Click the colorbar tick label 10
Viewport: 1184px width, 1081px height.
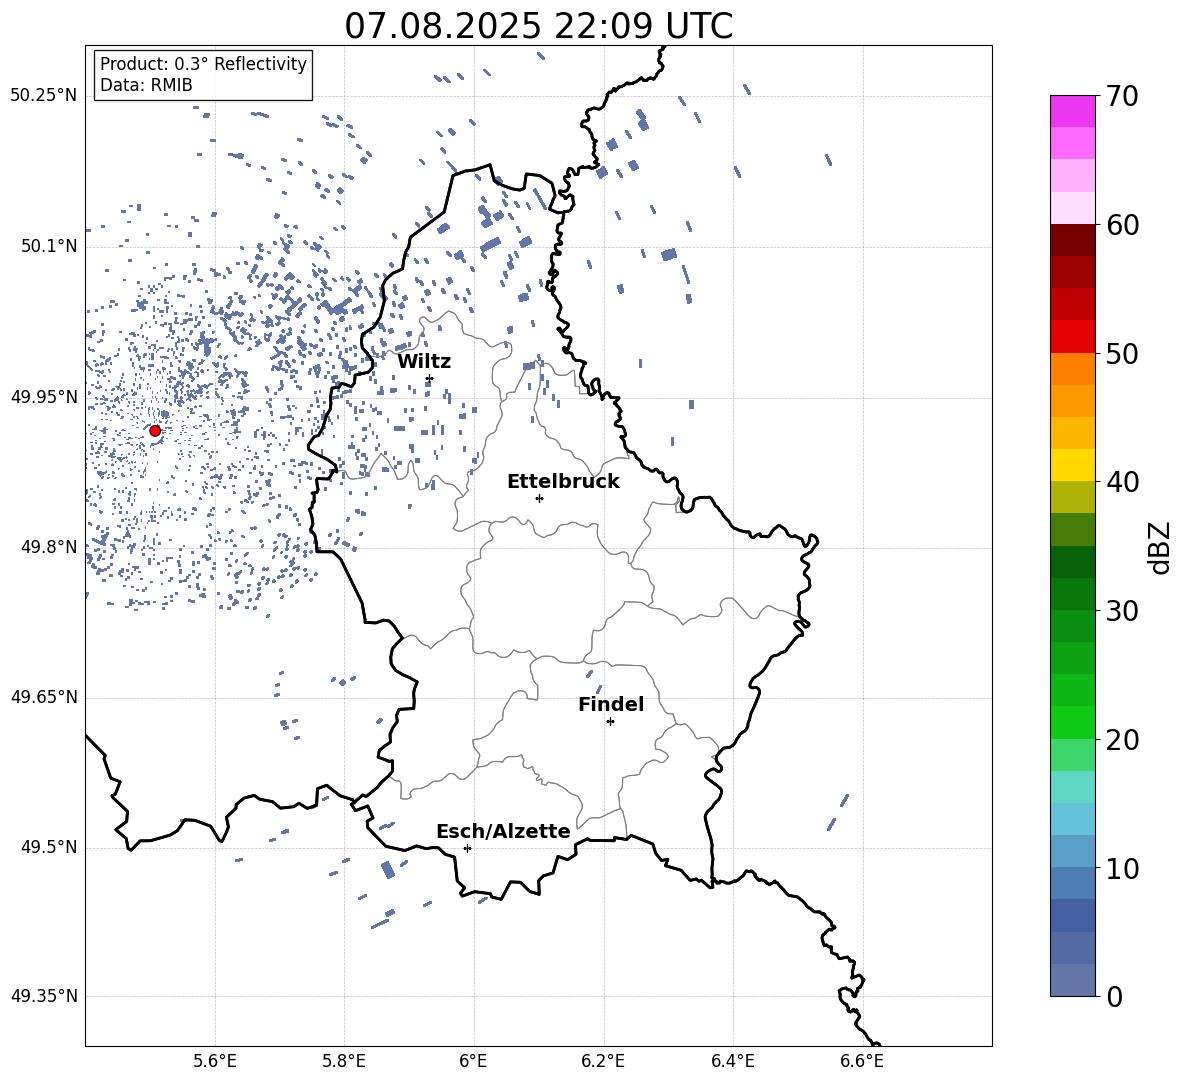tap(1122, 868)
